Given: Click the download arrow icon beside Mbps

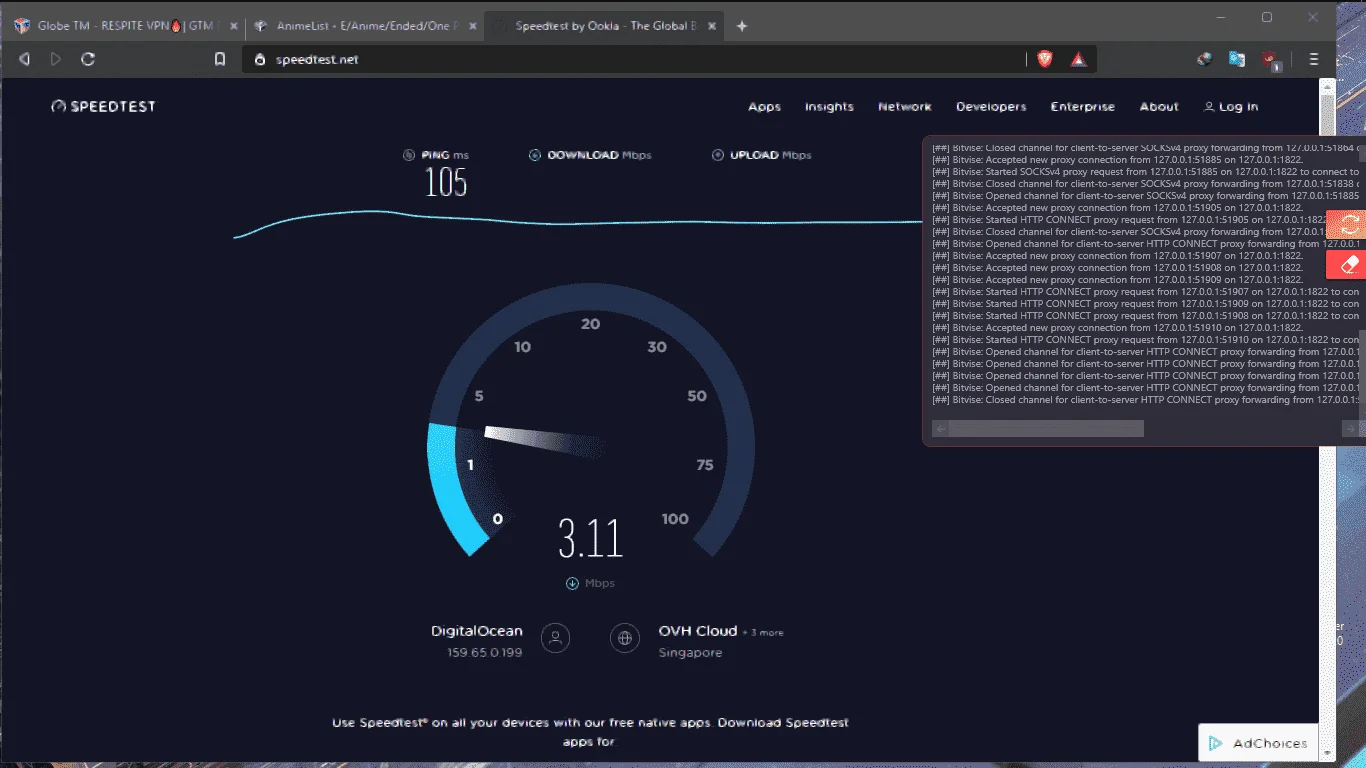Looking at the screenshot, I should tap(572, 584).
